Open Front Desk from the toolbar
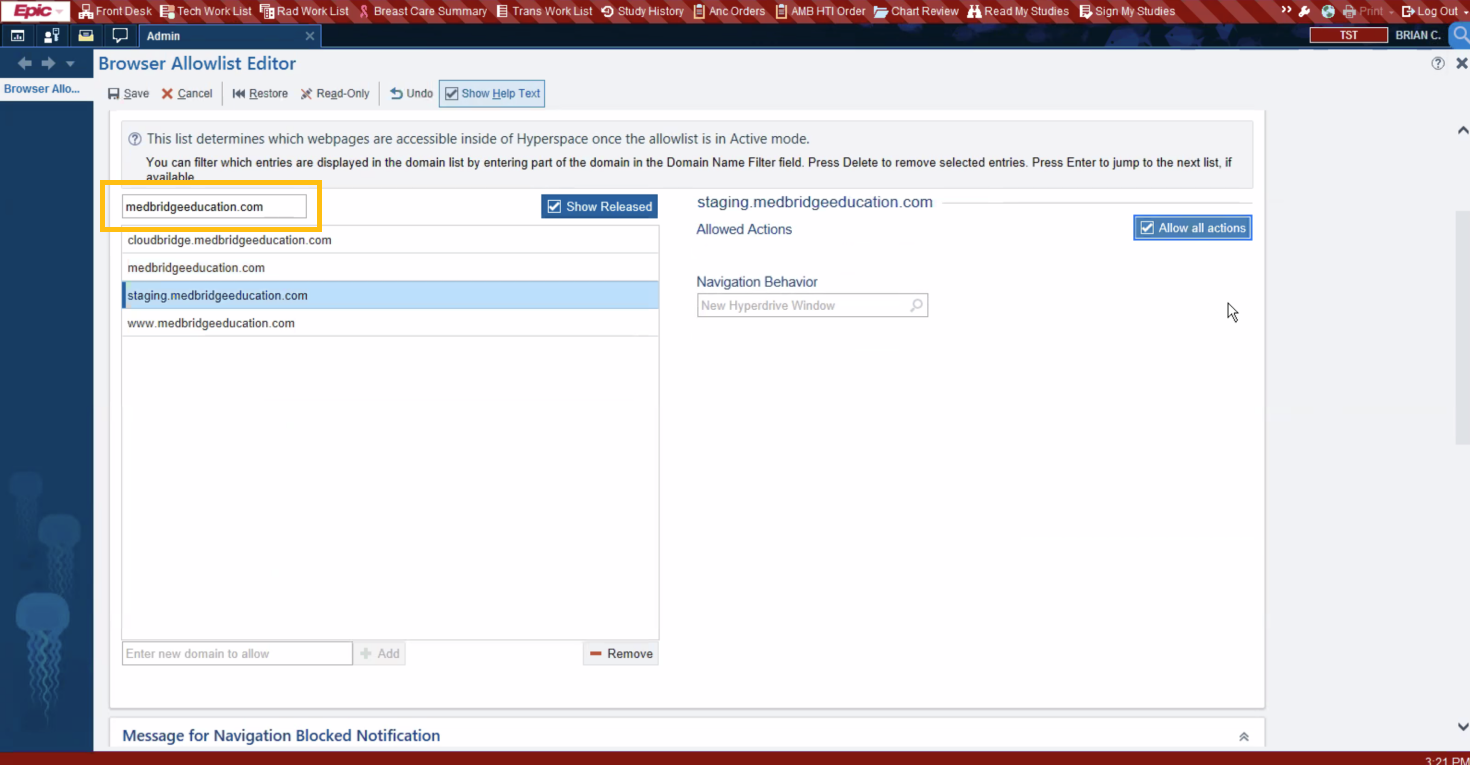 pos(115,11)
